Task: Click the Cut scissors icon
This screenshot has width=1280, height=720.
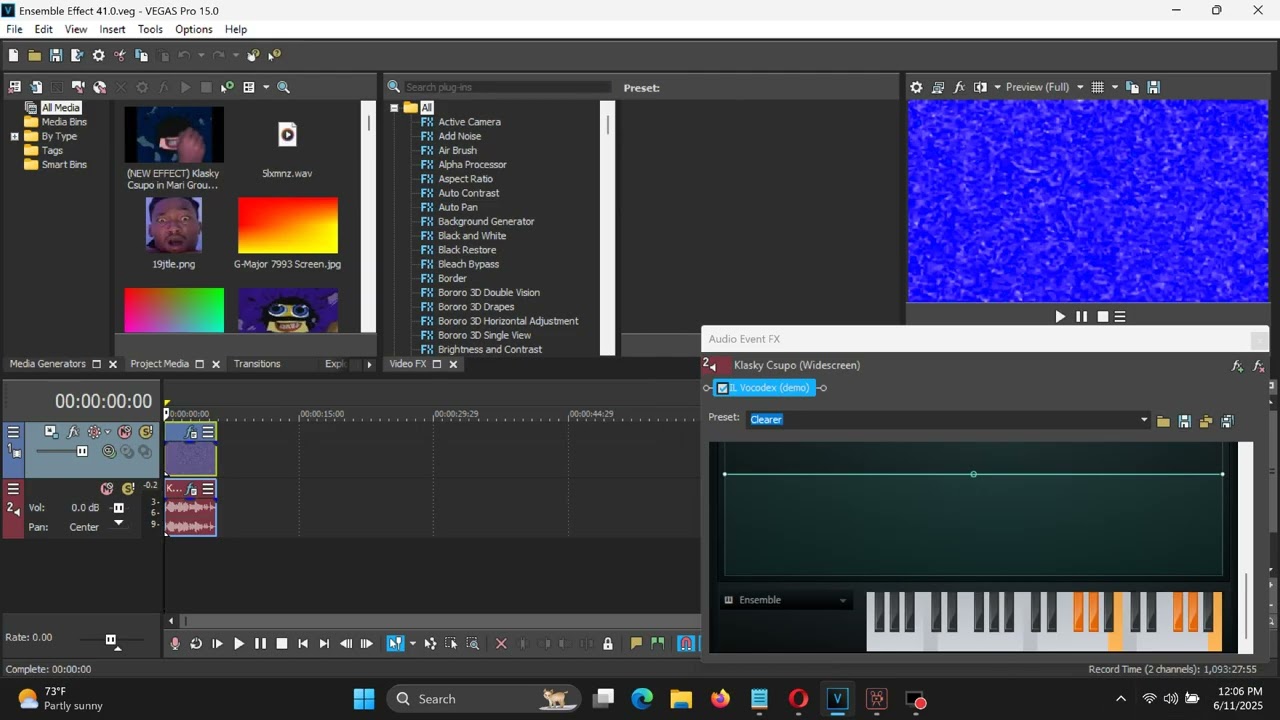Action: click(x=120, y=56)
